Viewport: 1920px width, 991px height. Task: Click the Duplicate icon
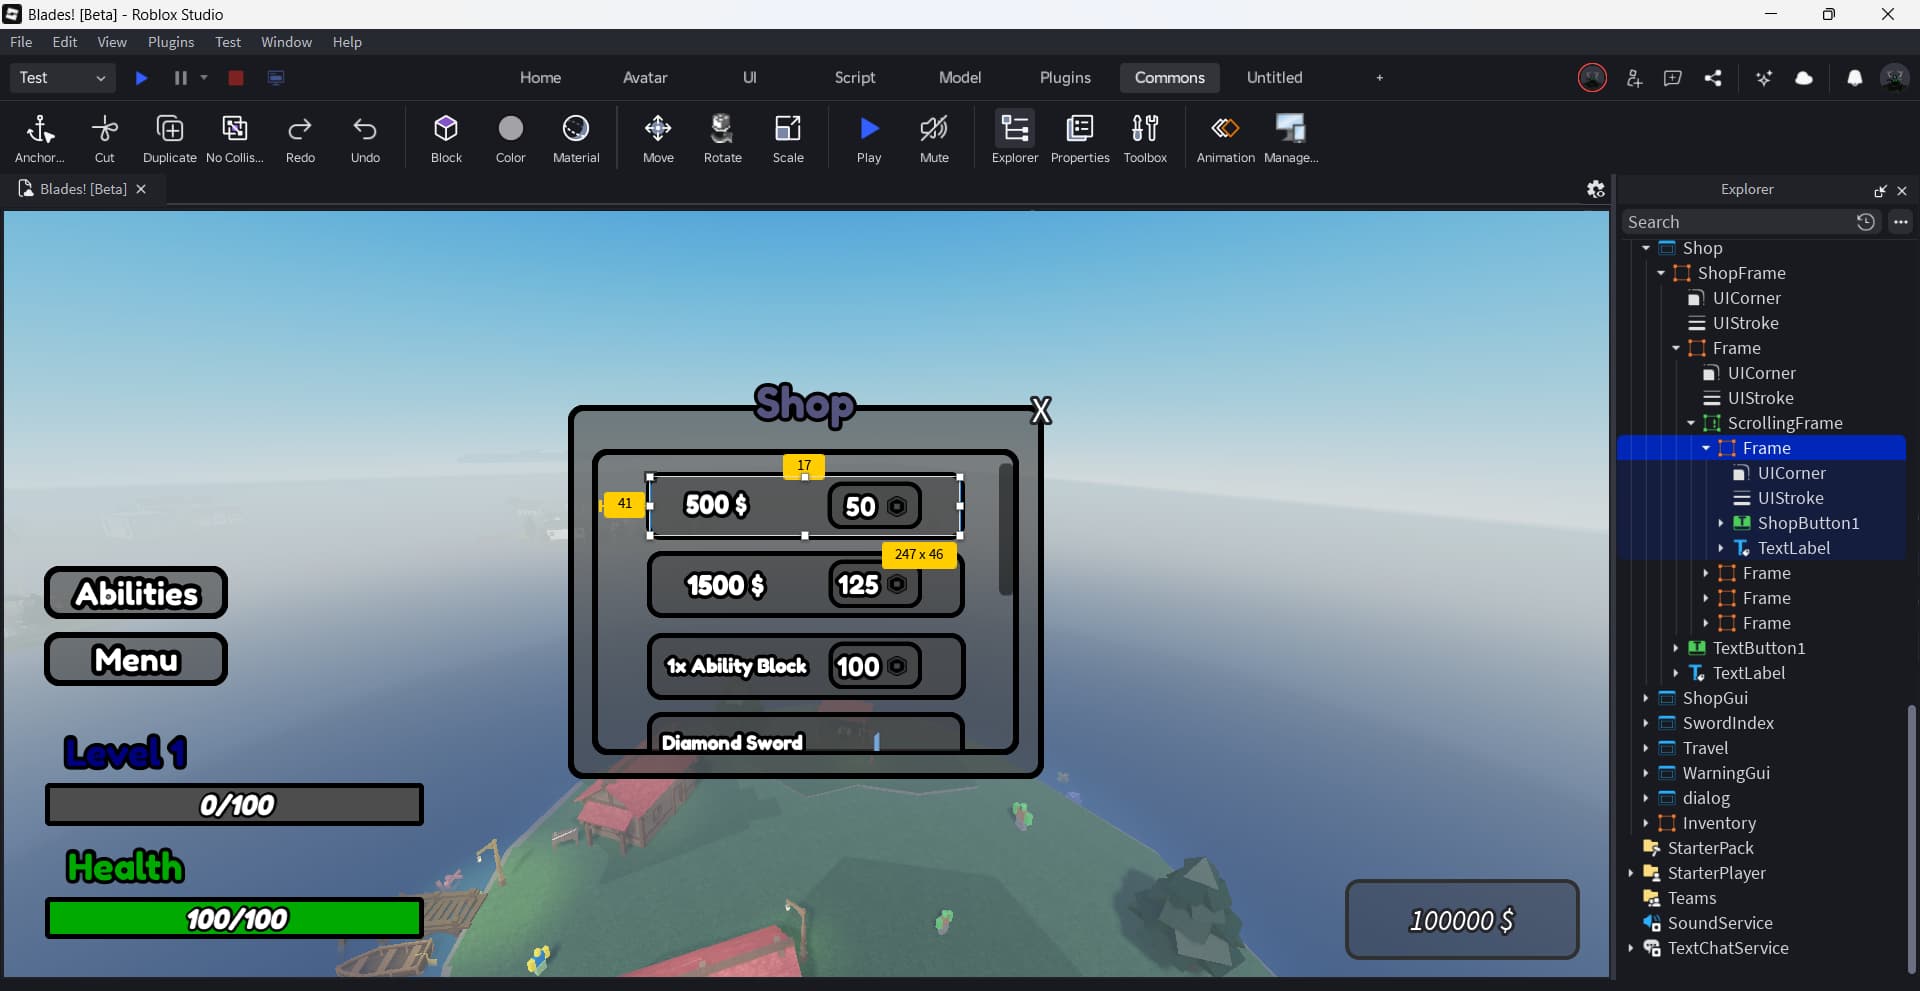pos(169,137)
